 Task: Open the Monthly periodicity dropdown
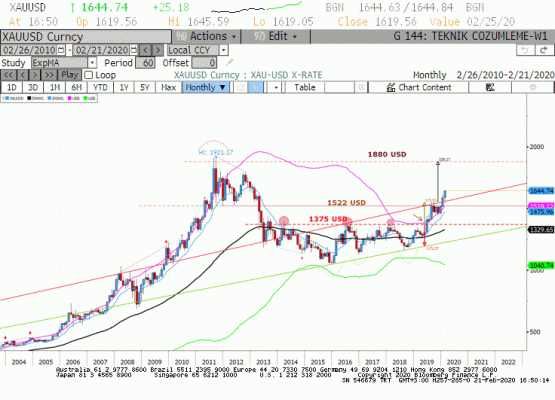[206, 87]
